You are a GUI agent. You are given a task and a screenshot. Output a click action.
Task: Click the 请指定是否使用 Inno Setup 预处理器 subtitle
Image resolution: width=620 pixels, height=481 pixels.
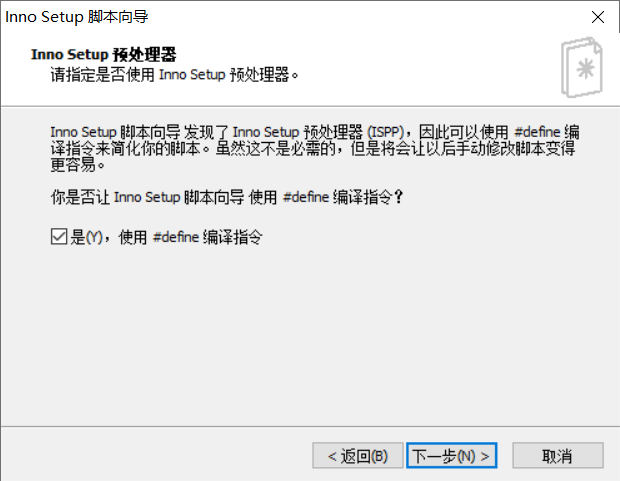point(174,74)
